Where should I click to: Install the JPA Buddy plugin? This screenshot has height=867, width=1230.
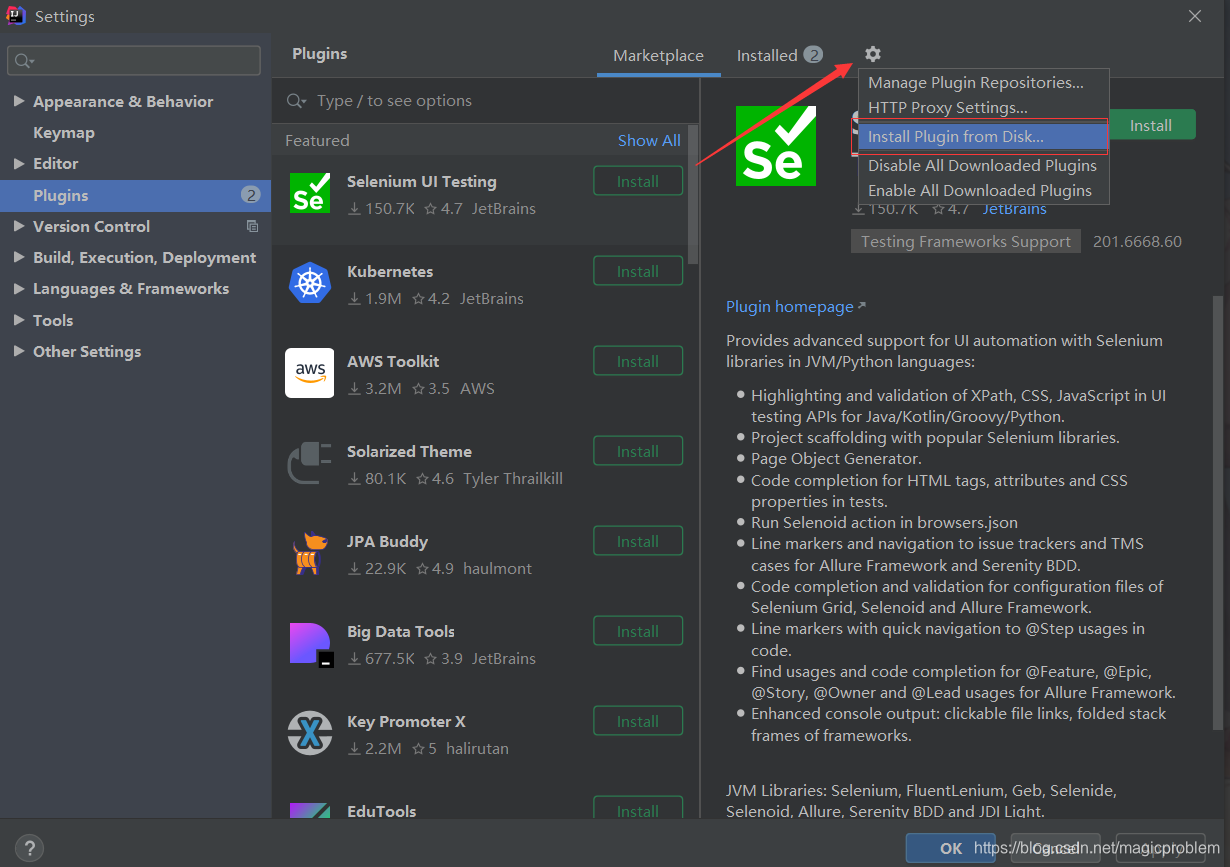point(638,541)
